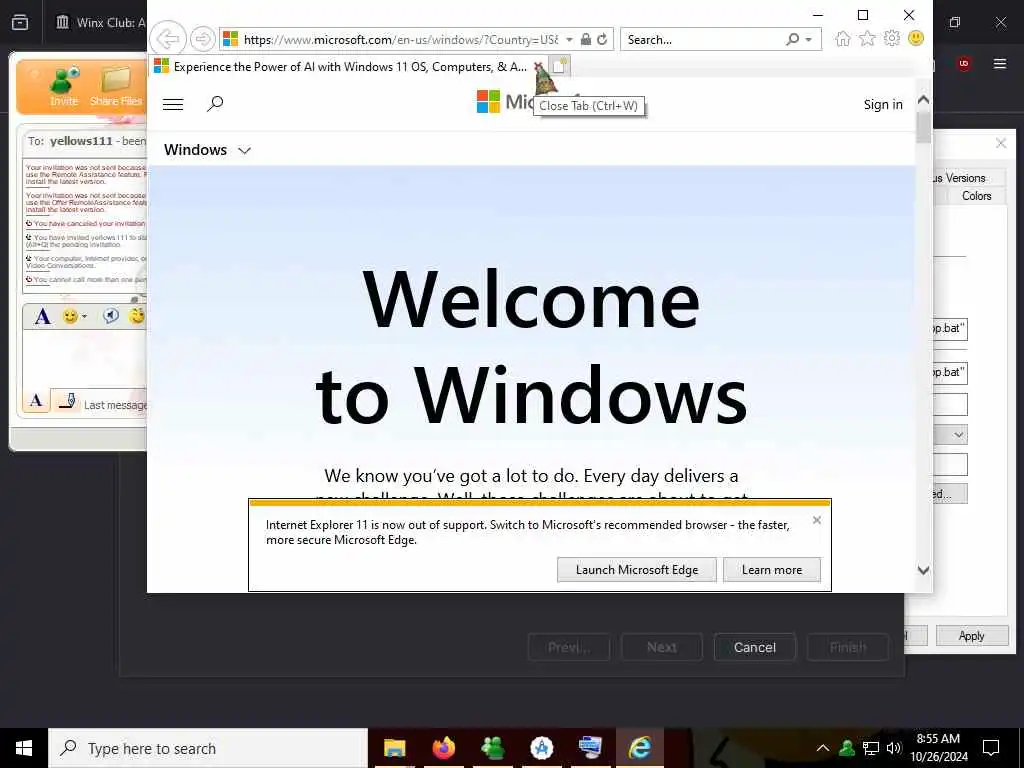
Task: Click the Cancel button in the wizard dialog
Action: click(x=754, y=647)
